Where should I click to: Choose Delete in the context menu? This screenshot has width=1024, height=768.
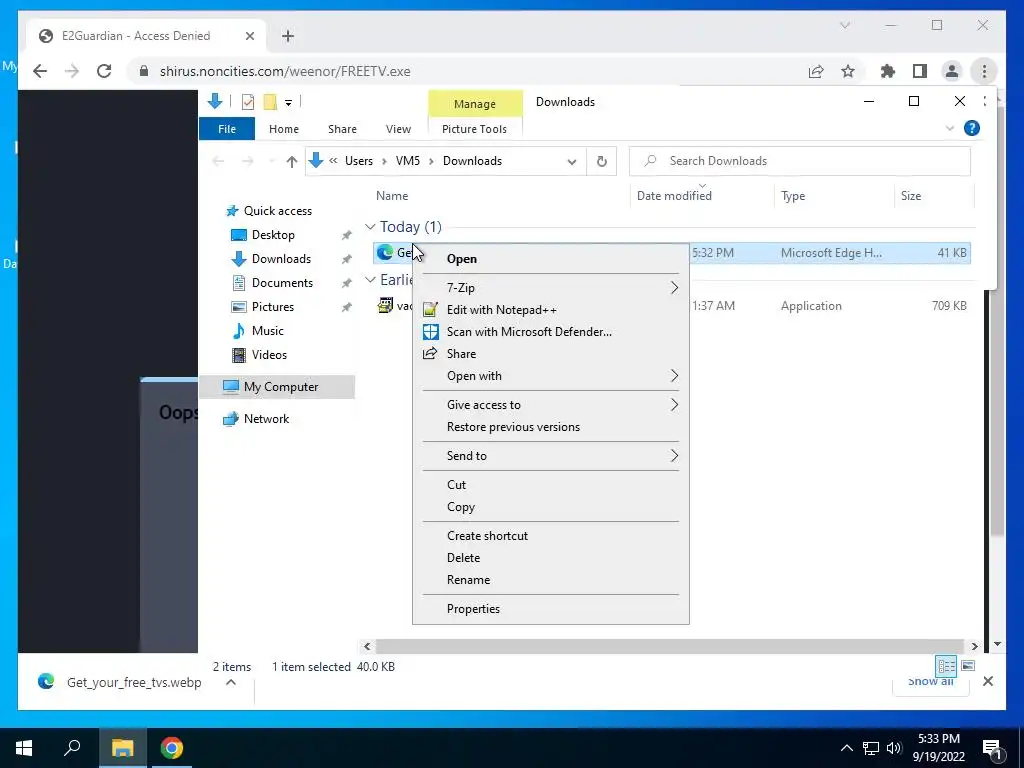point(551,558)
